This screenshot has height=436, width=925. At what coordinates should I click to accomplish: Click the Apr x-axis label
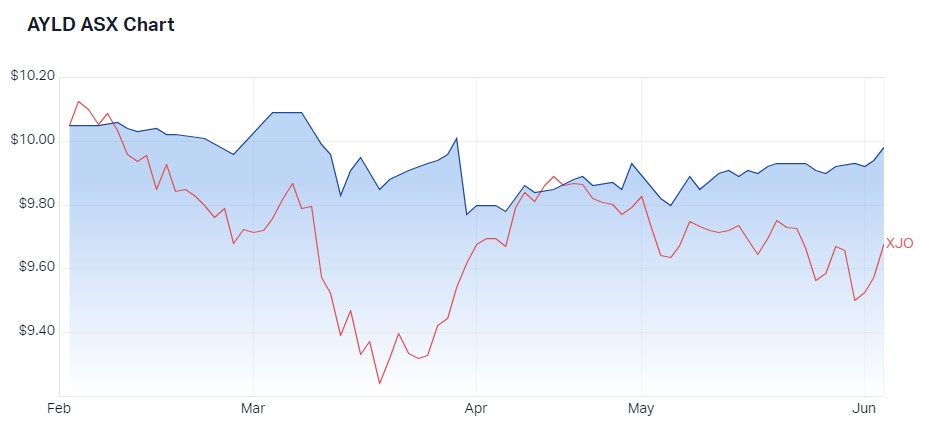click(x=476, y=409)
